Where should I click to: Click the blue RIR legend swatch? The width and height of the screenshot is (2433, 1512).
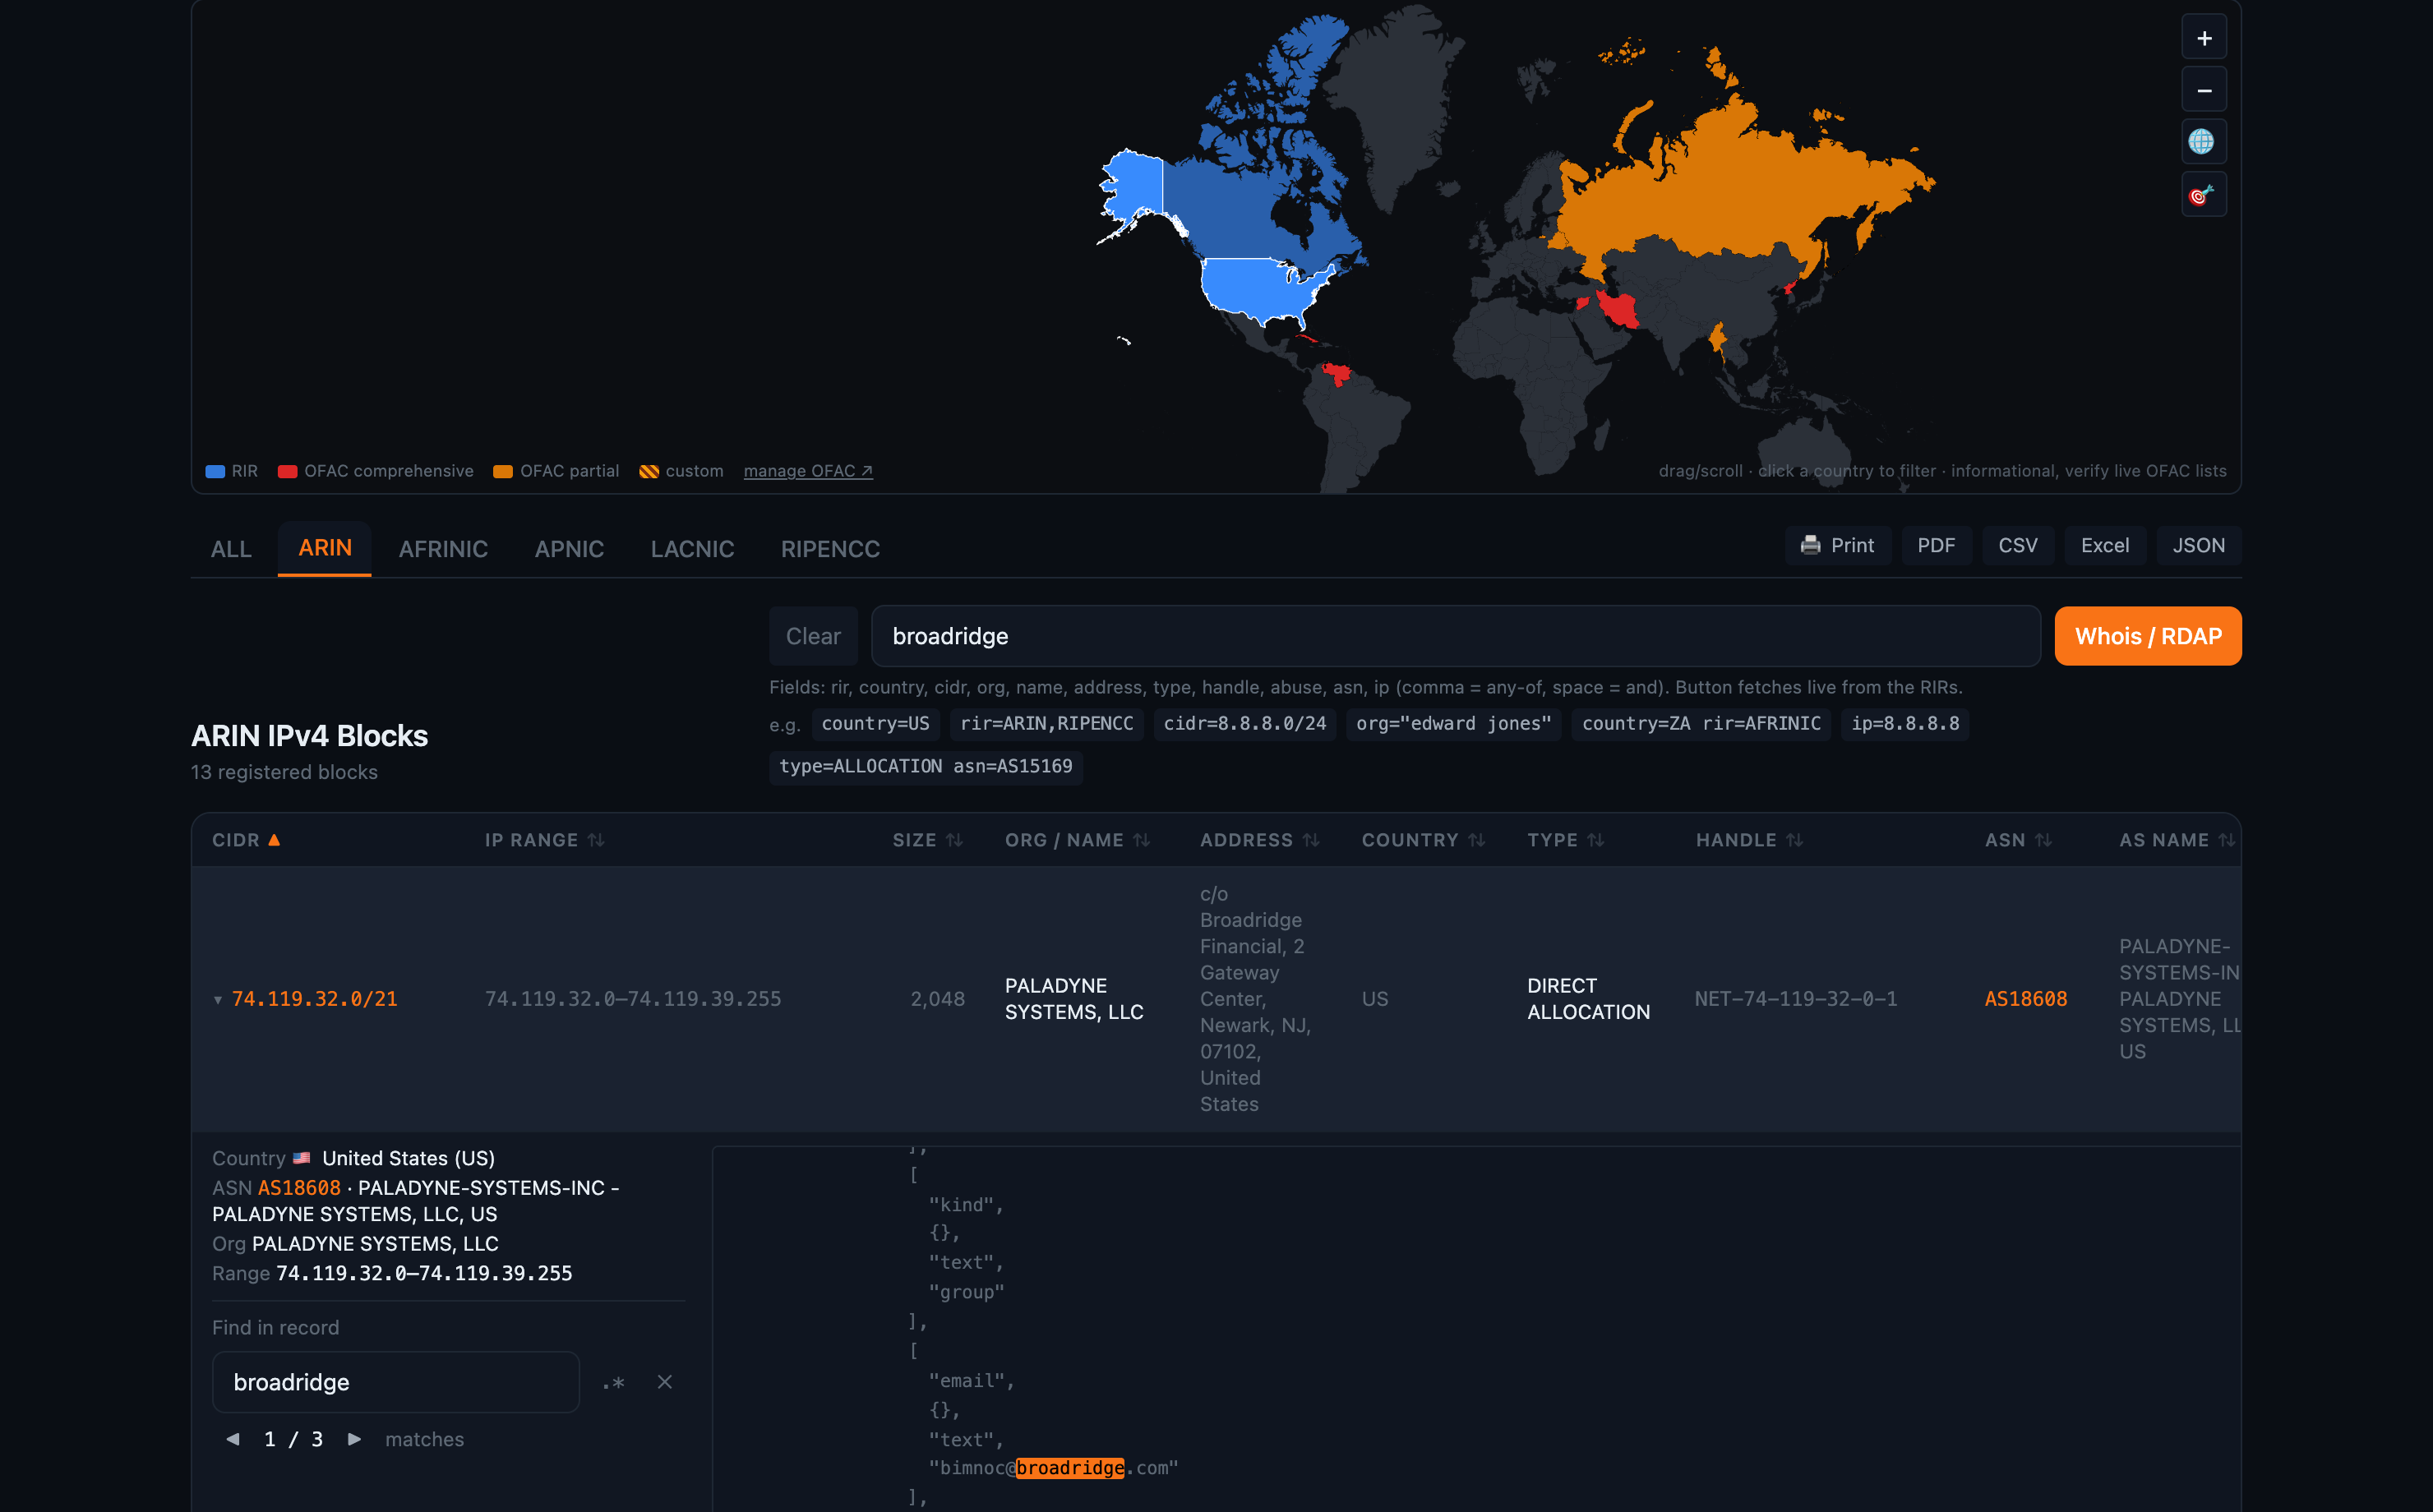coord(215,472)
